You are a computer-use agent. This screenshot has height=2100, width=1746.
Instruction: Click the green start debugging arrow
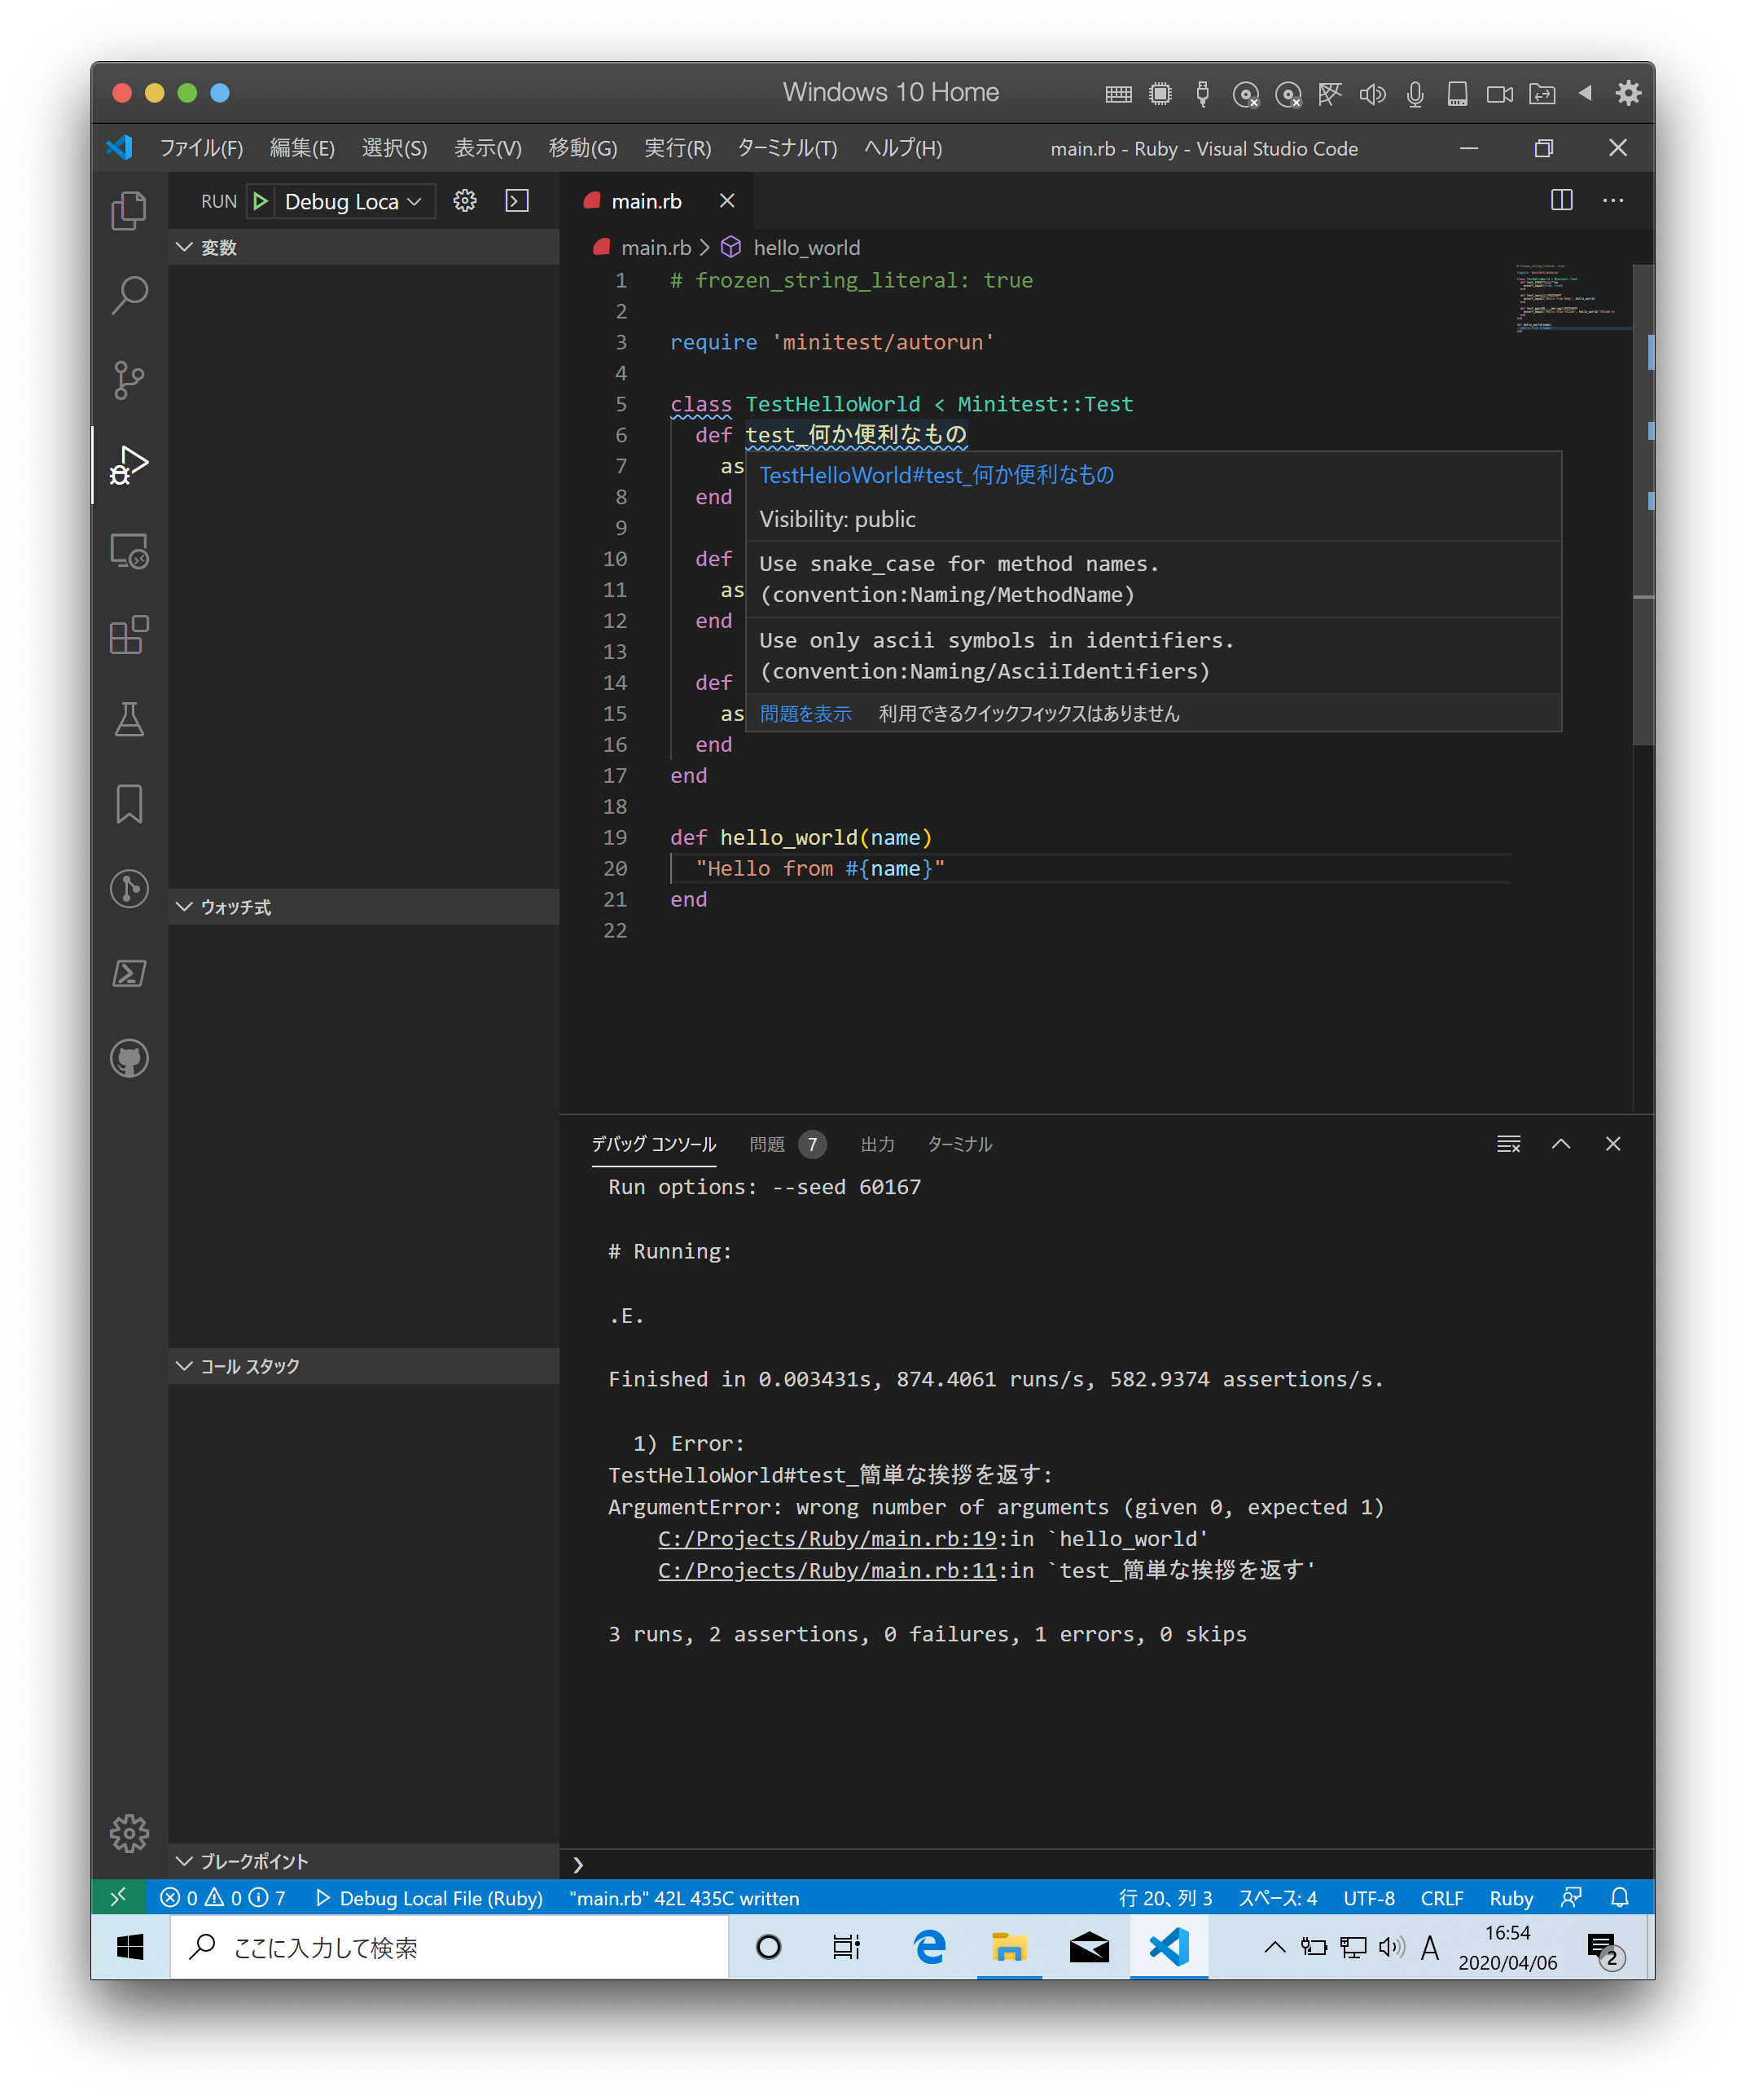(x=261, y=201)
